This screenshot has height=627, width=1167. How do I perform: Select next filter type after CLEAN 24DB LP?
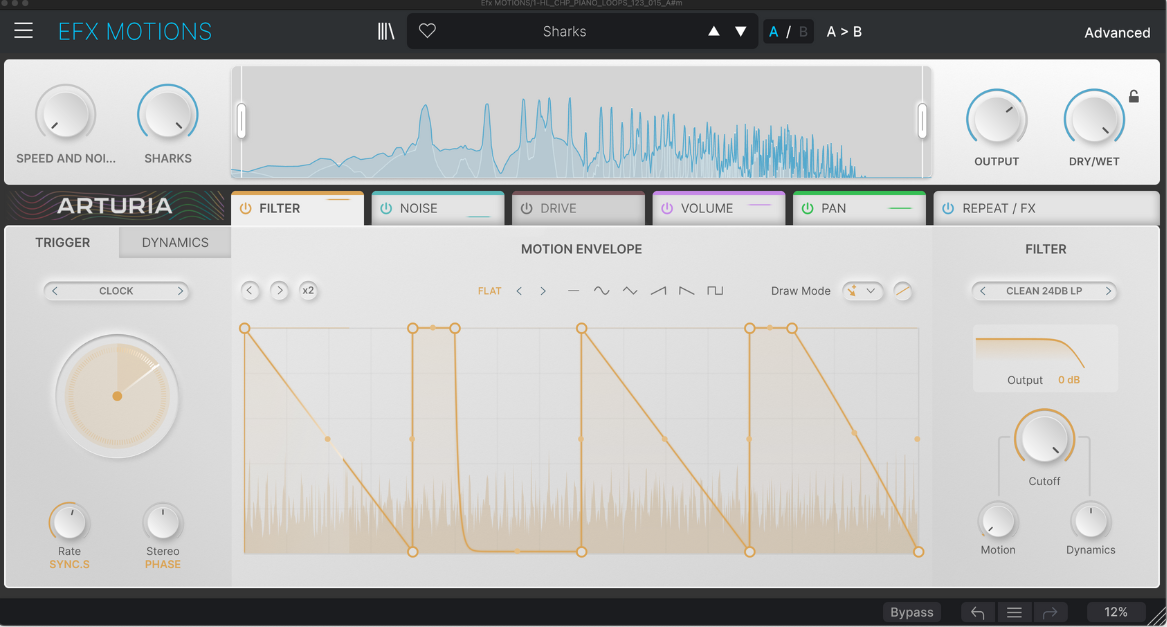tap(1108, 290)
